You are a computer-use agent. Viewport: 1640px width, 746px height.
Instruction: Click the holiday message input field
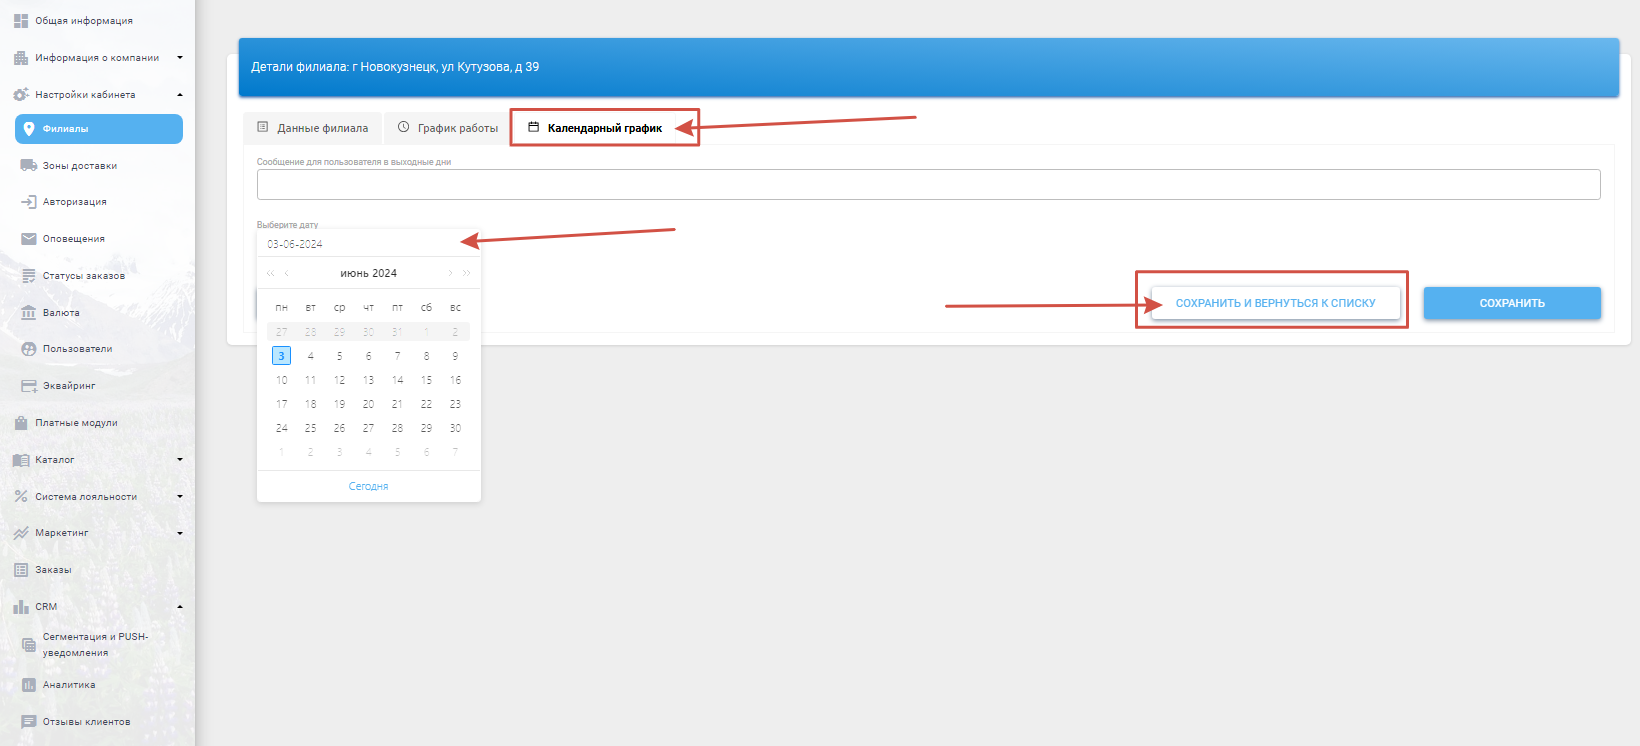click(928, 184)
